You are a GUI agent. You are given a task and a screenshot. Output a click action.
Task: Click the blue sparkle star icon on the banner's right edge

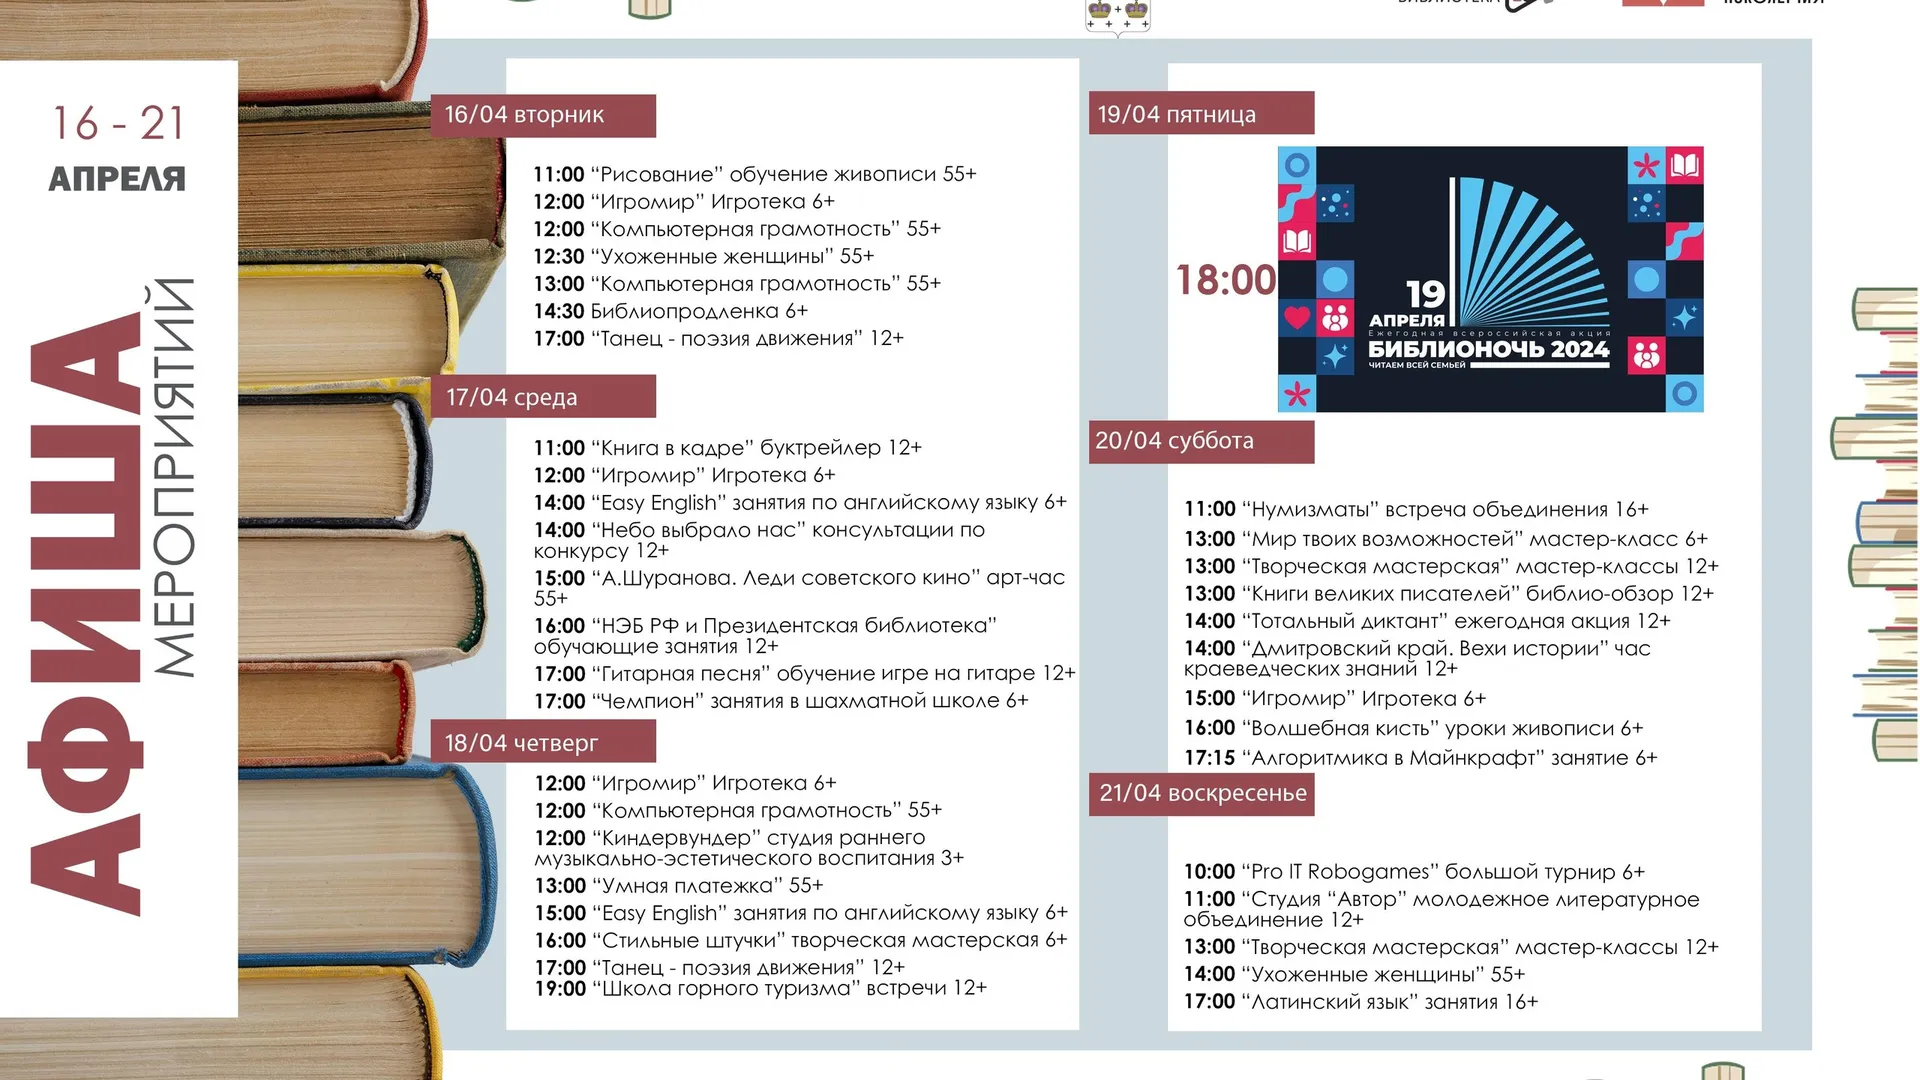tap(1685, 318)
